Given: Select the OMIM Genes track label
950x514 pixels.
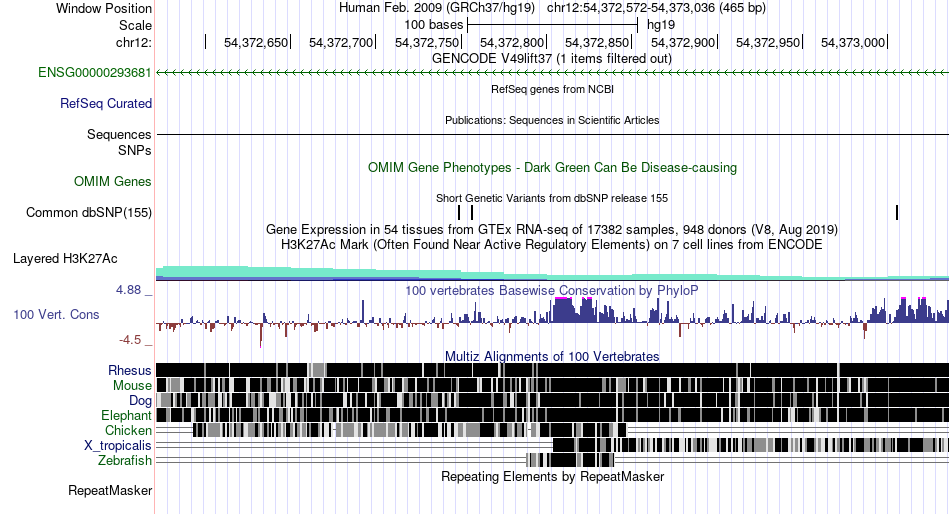Looking at the screenshot, I should 113,181.
